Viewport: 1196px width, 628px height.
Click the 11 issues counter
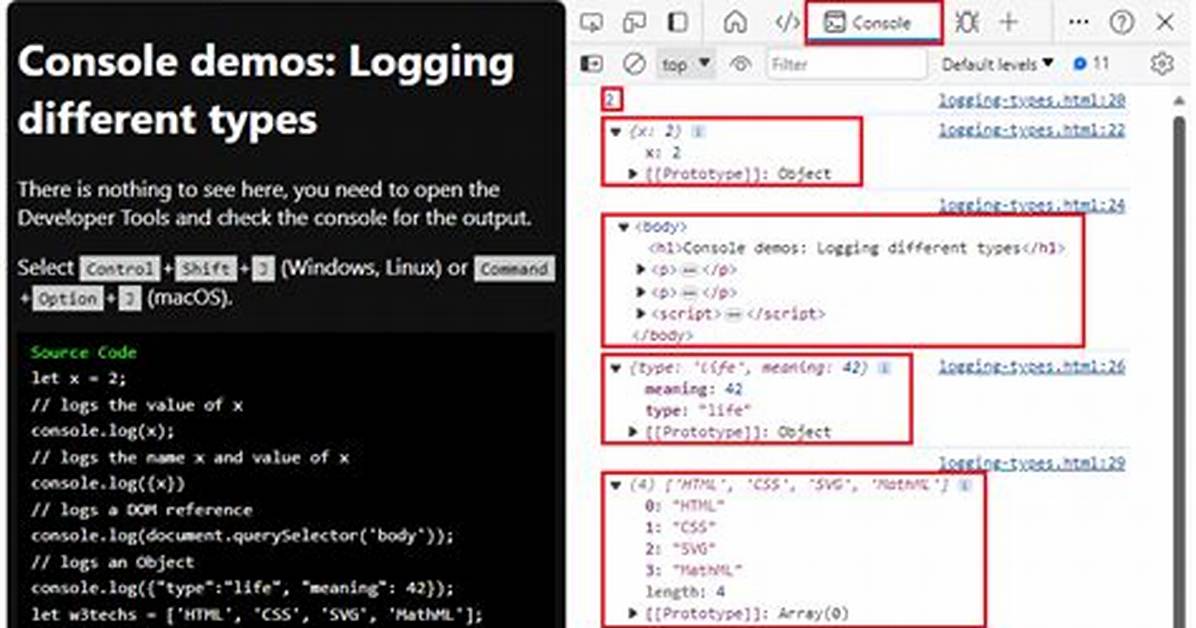tap(1091, 64)
